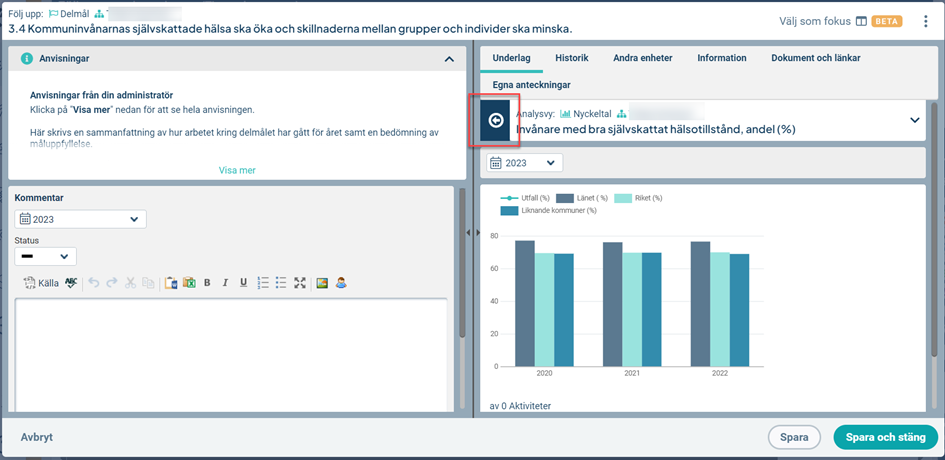Open Dokument och länkar tab
Viewport: 945px width, 460px height.
coord(815,58)
